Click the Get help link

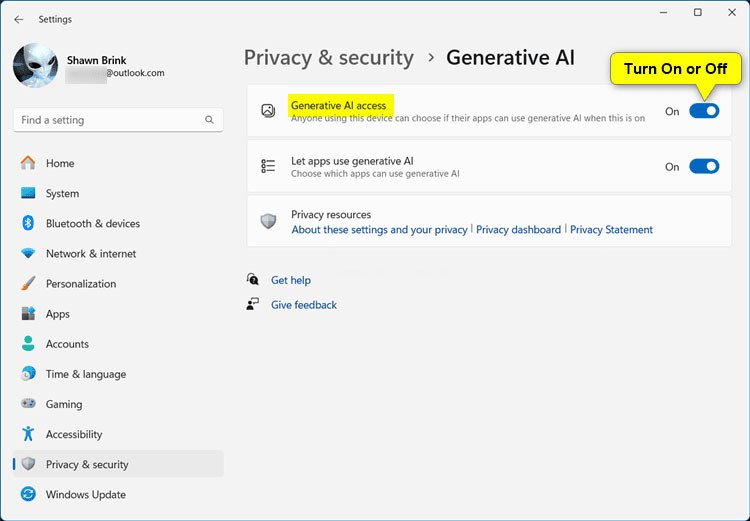(x=291, y=280)
